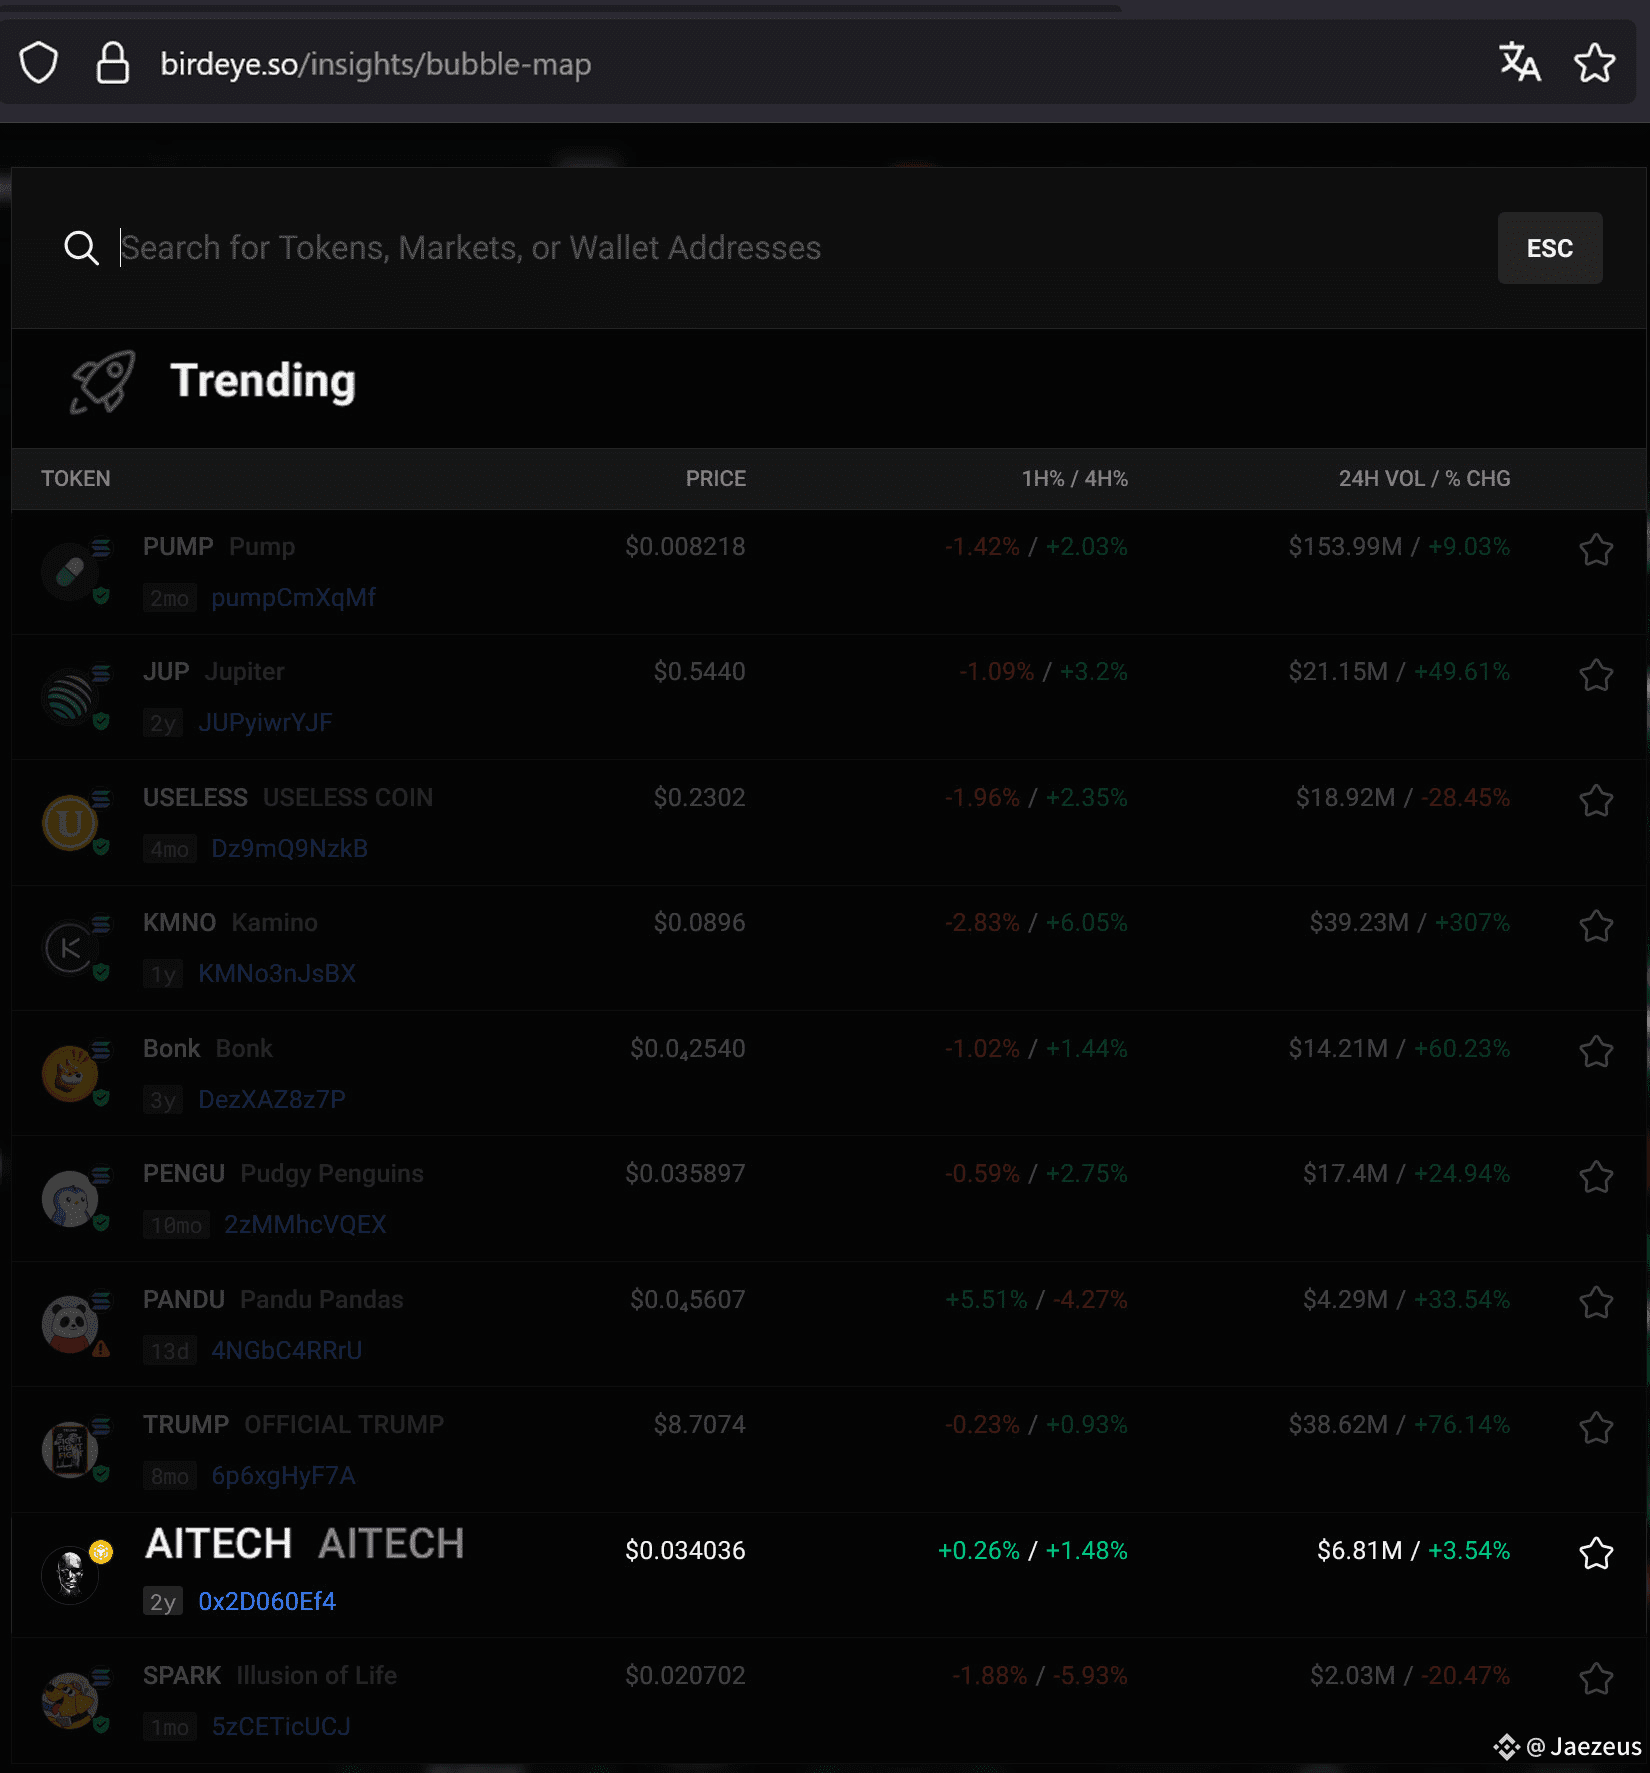Click the Jupiter token logo
The width and height of the screenshot is (1650, 1773).
tap(70, 697)
